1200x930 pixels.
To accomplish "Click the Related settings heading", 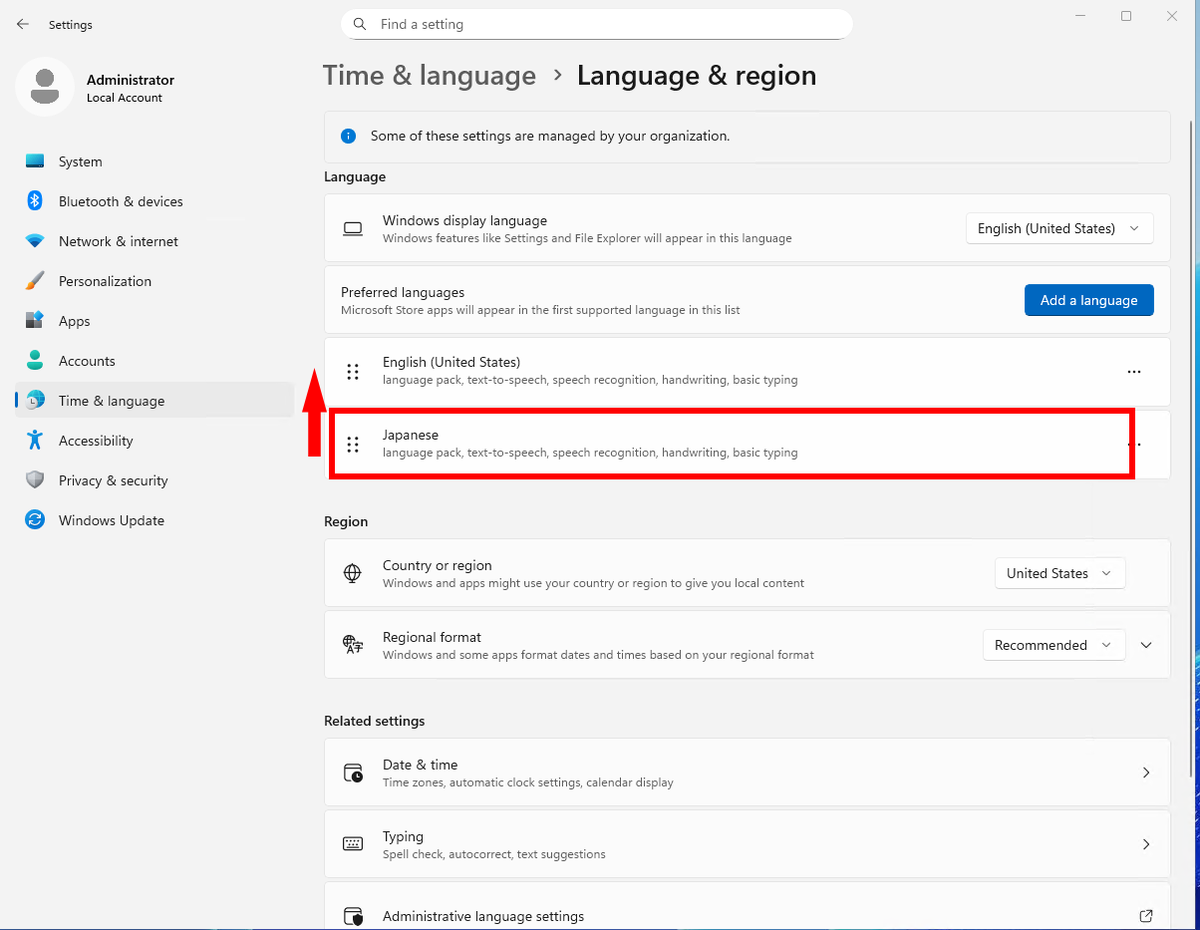I will click(374, 721).
